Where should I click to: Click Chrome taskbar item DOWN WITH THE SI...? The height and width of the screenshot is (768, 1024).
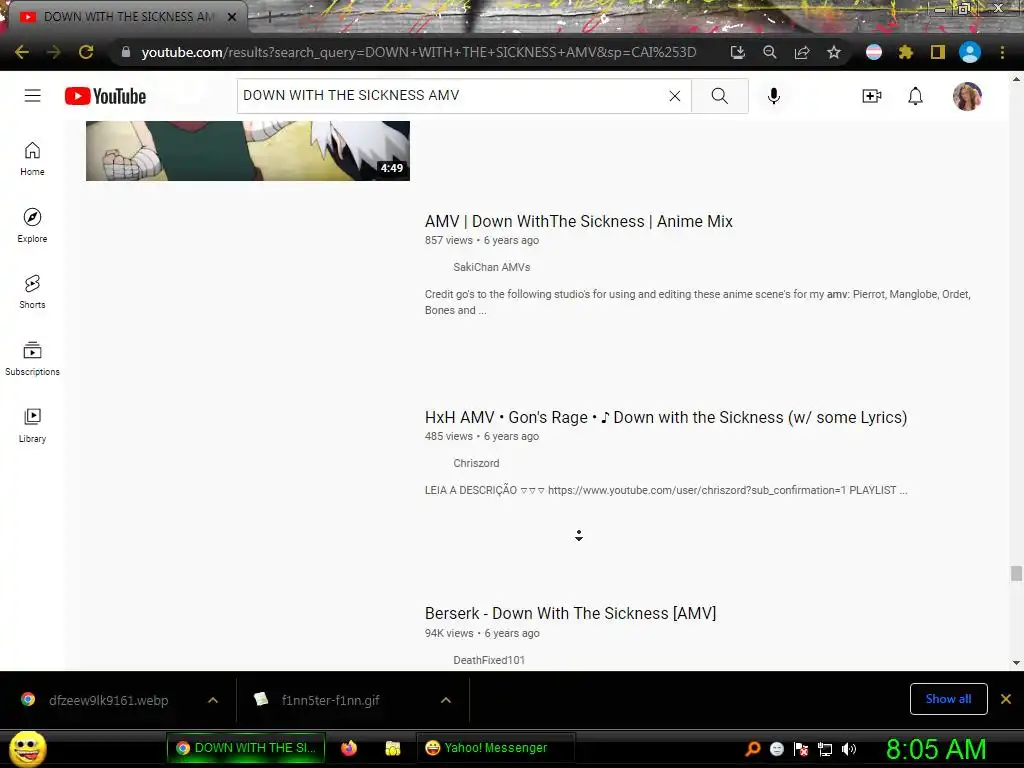pos(246,748)
